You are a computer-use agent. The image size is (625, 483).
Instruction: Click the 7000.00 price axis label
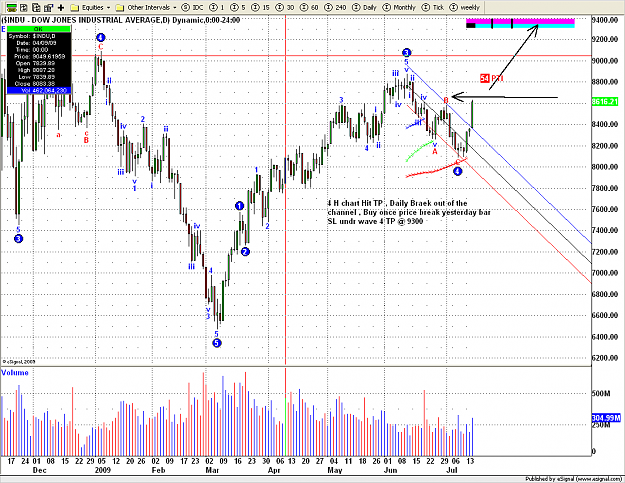605,273
